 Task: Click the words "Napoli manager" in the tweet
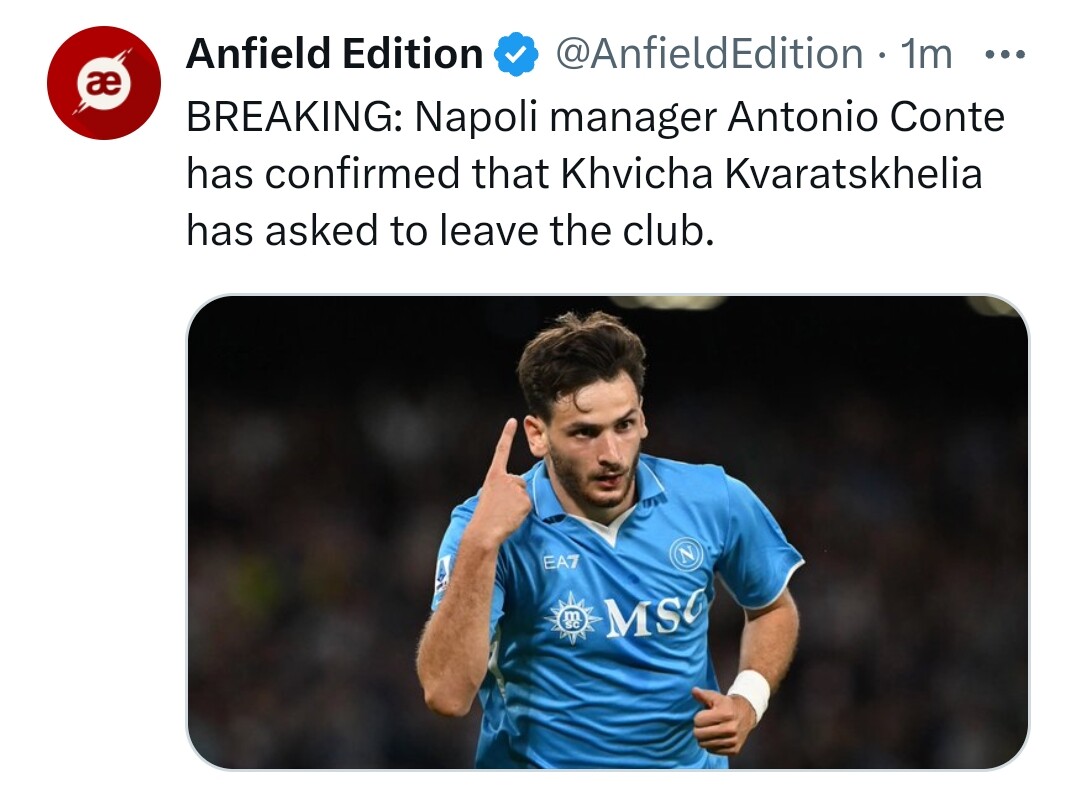click(565, 118)
